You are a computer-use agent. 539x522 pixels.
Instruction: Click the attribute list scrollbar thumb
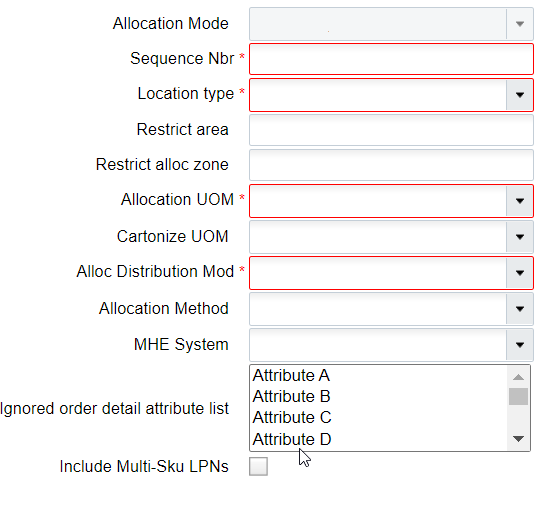point(518,397)
